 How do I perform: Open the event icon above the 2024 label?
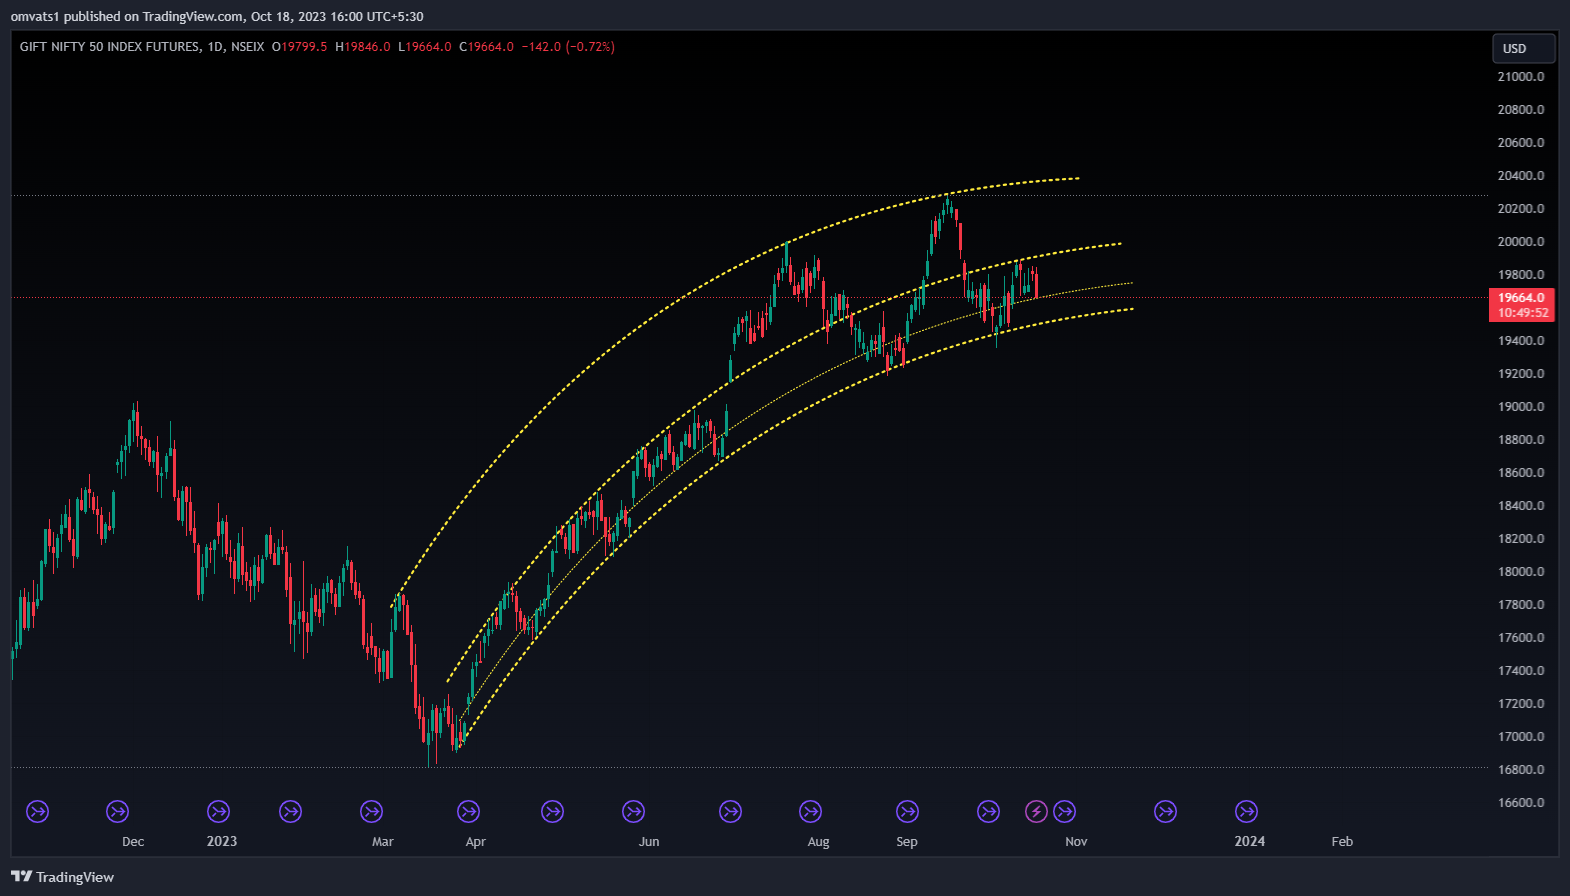pyautogui.click(x=1246, y=812)
